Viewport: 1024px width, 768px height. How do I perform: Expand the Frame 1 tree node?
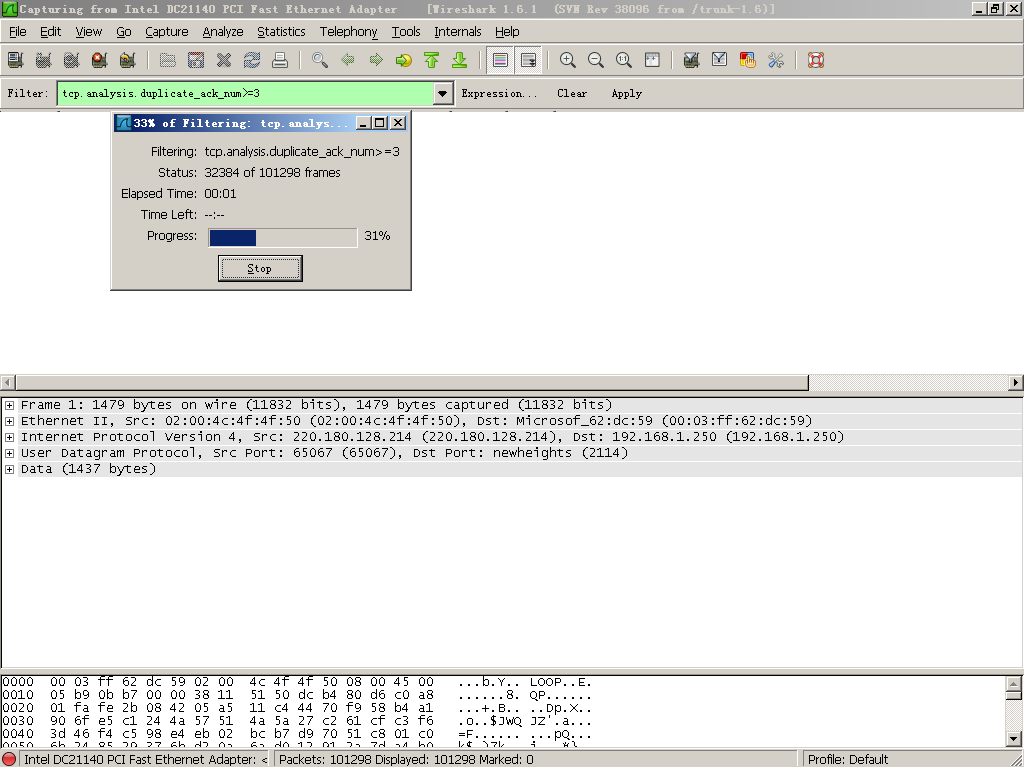pos(9,405)
